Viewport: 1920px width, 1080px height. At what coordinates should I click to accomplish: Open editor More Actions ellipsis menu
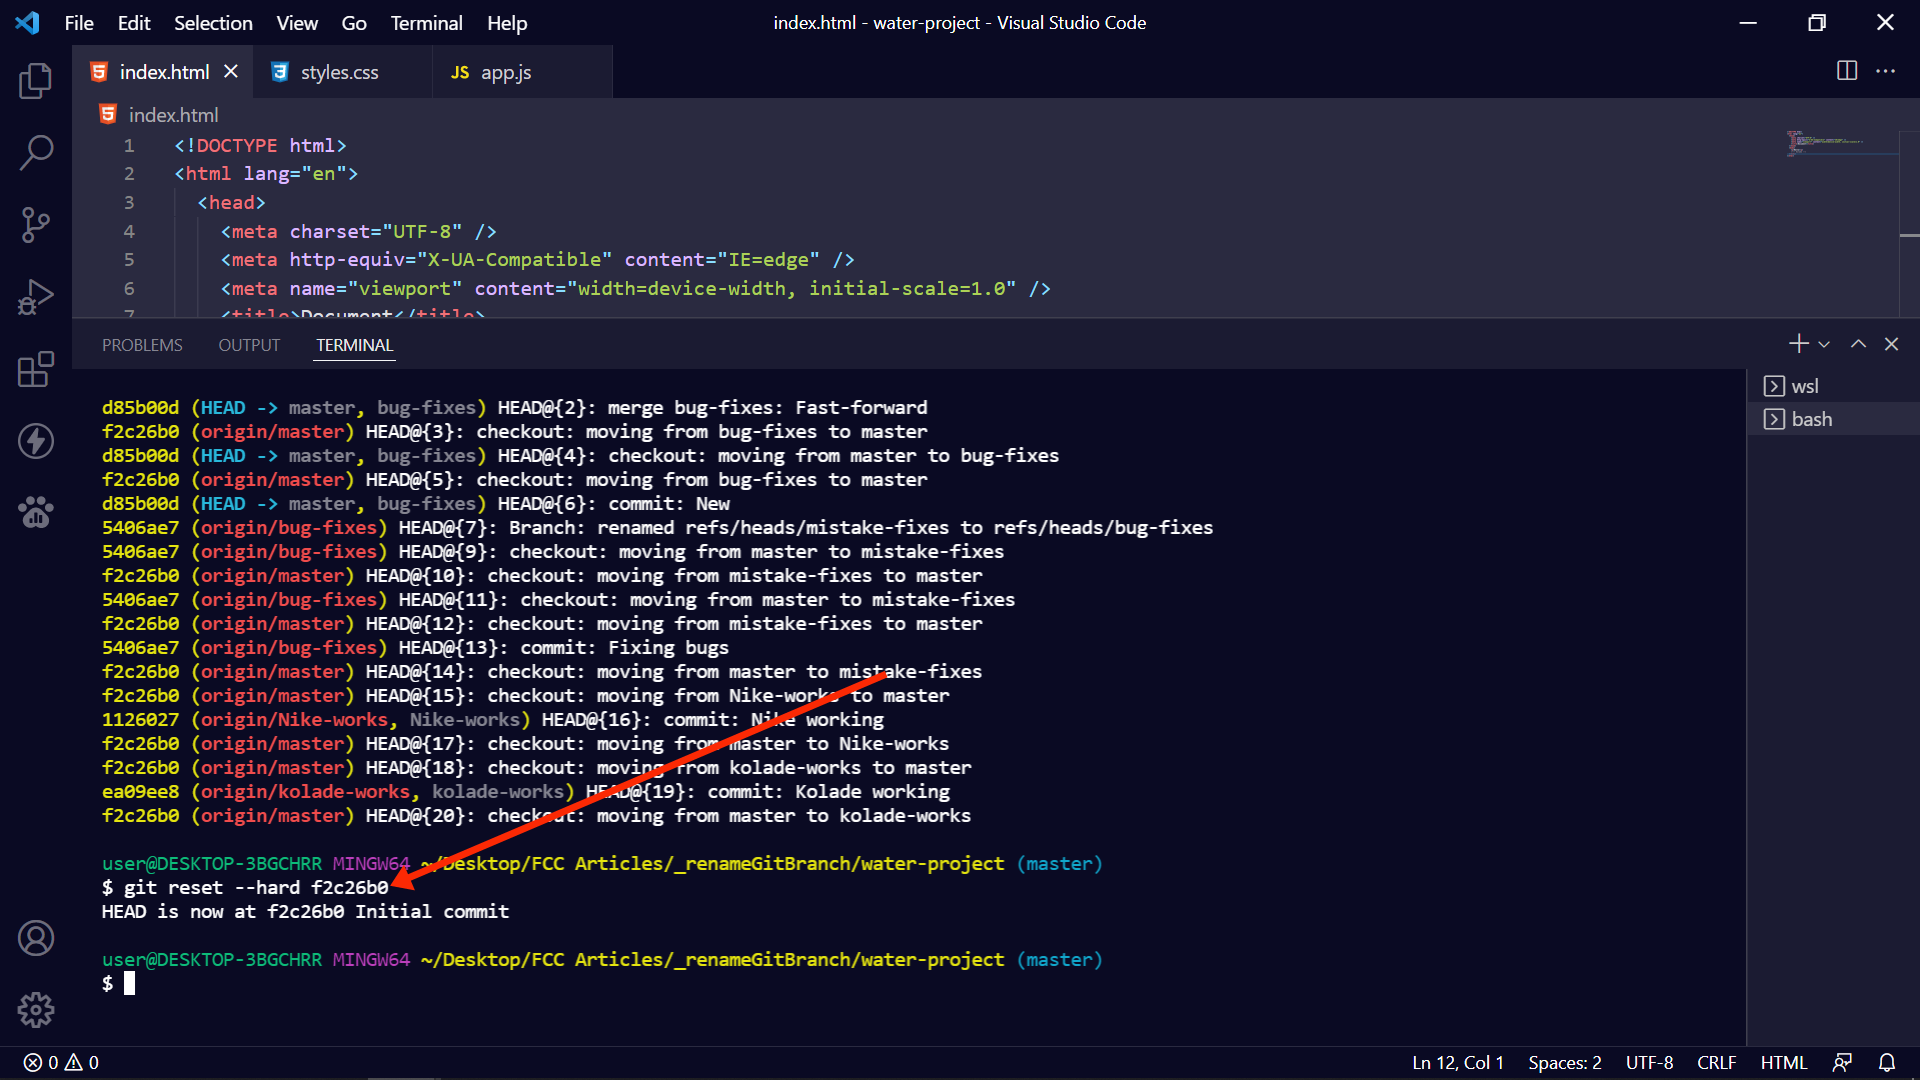[x=1886, y=71]
